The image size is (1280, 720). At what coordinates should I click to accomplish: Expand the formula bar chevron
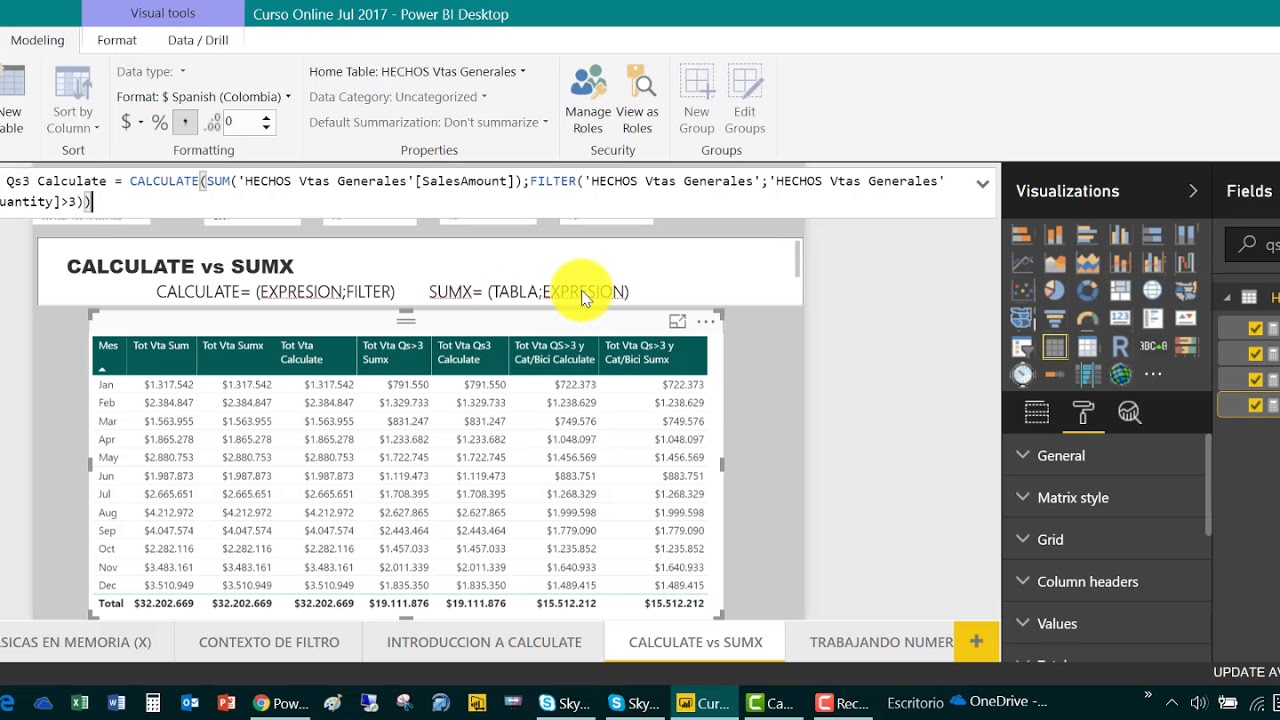982,183
